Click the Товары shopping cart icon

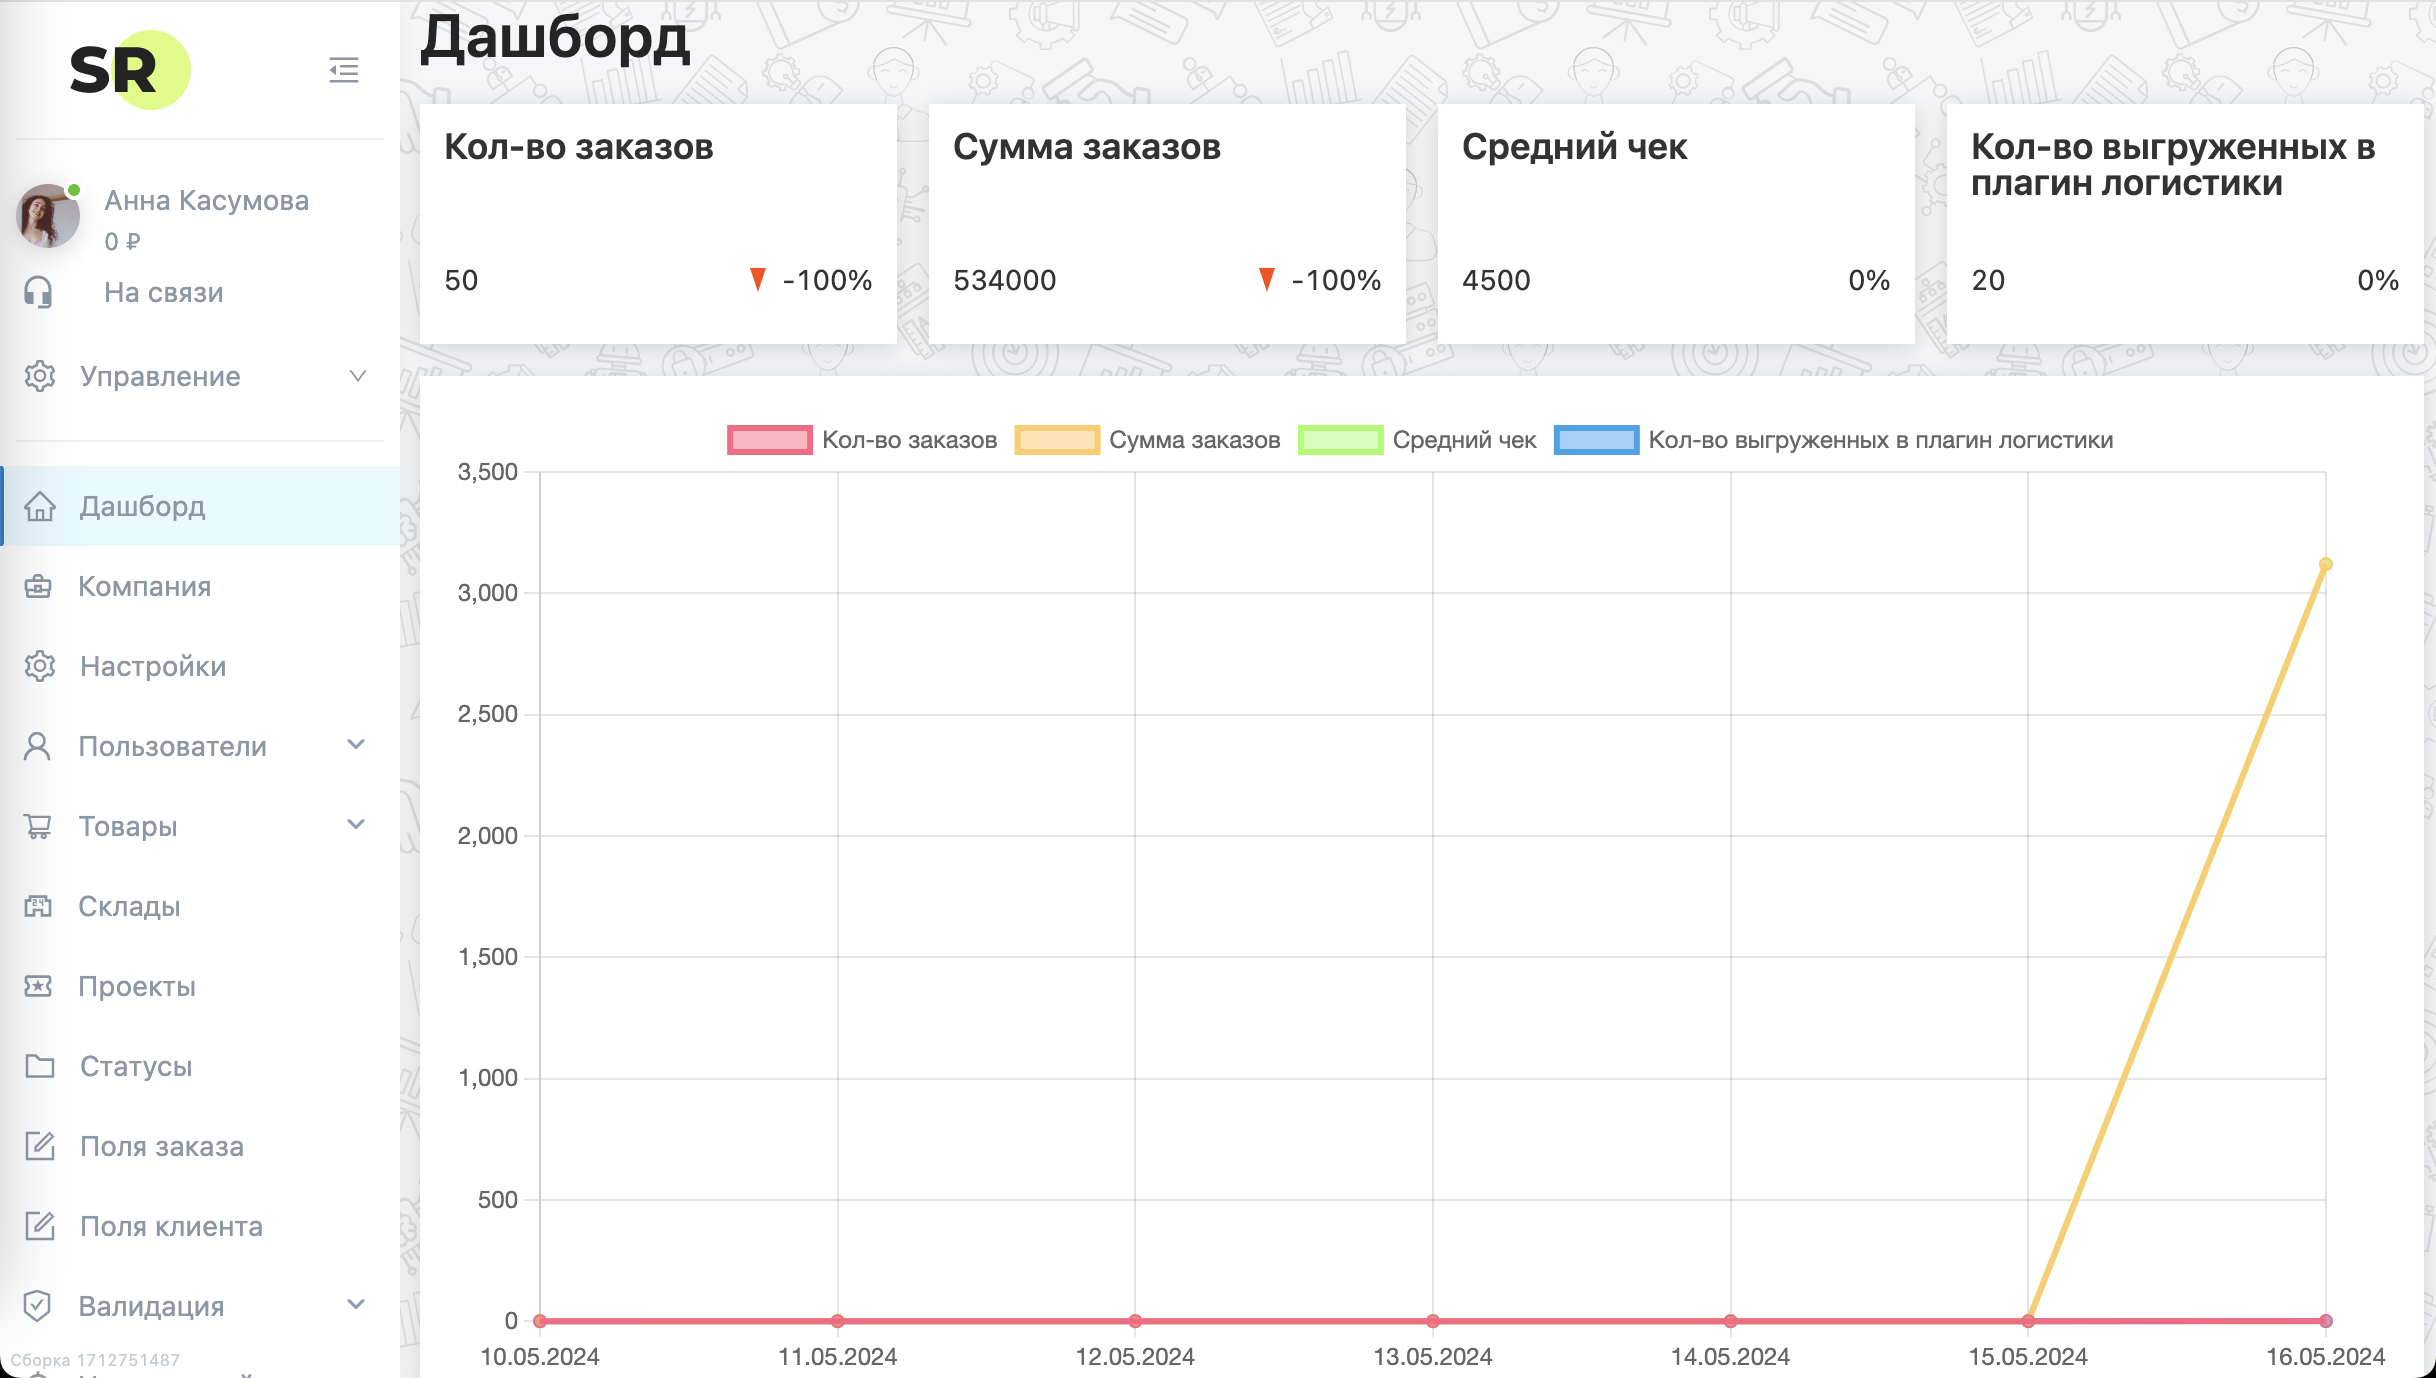coord(40,826)
